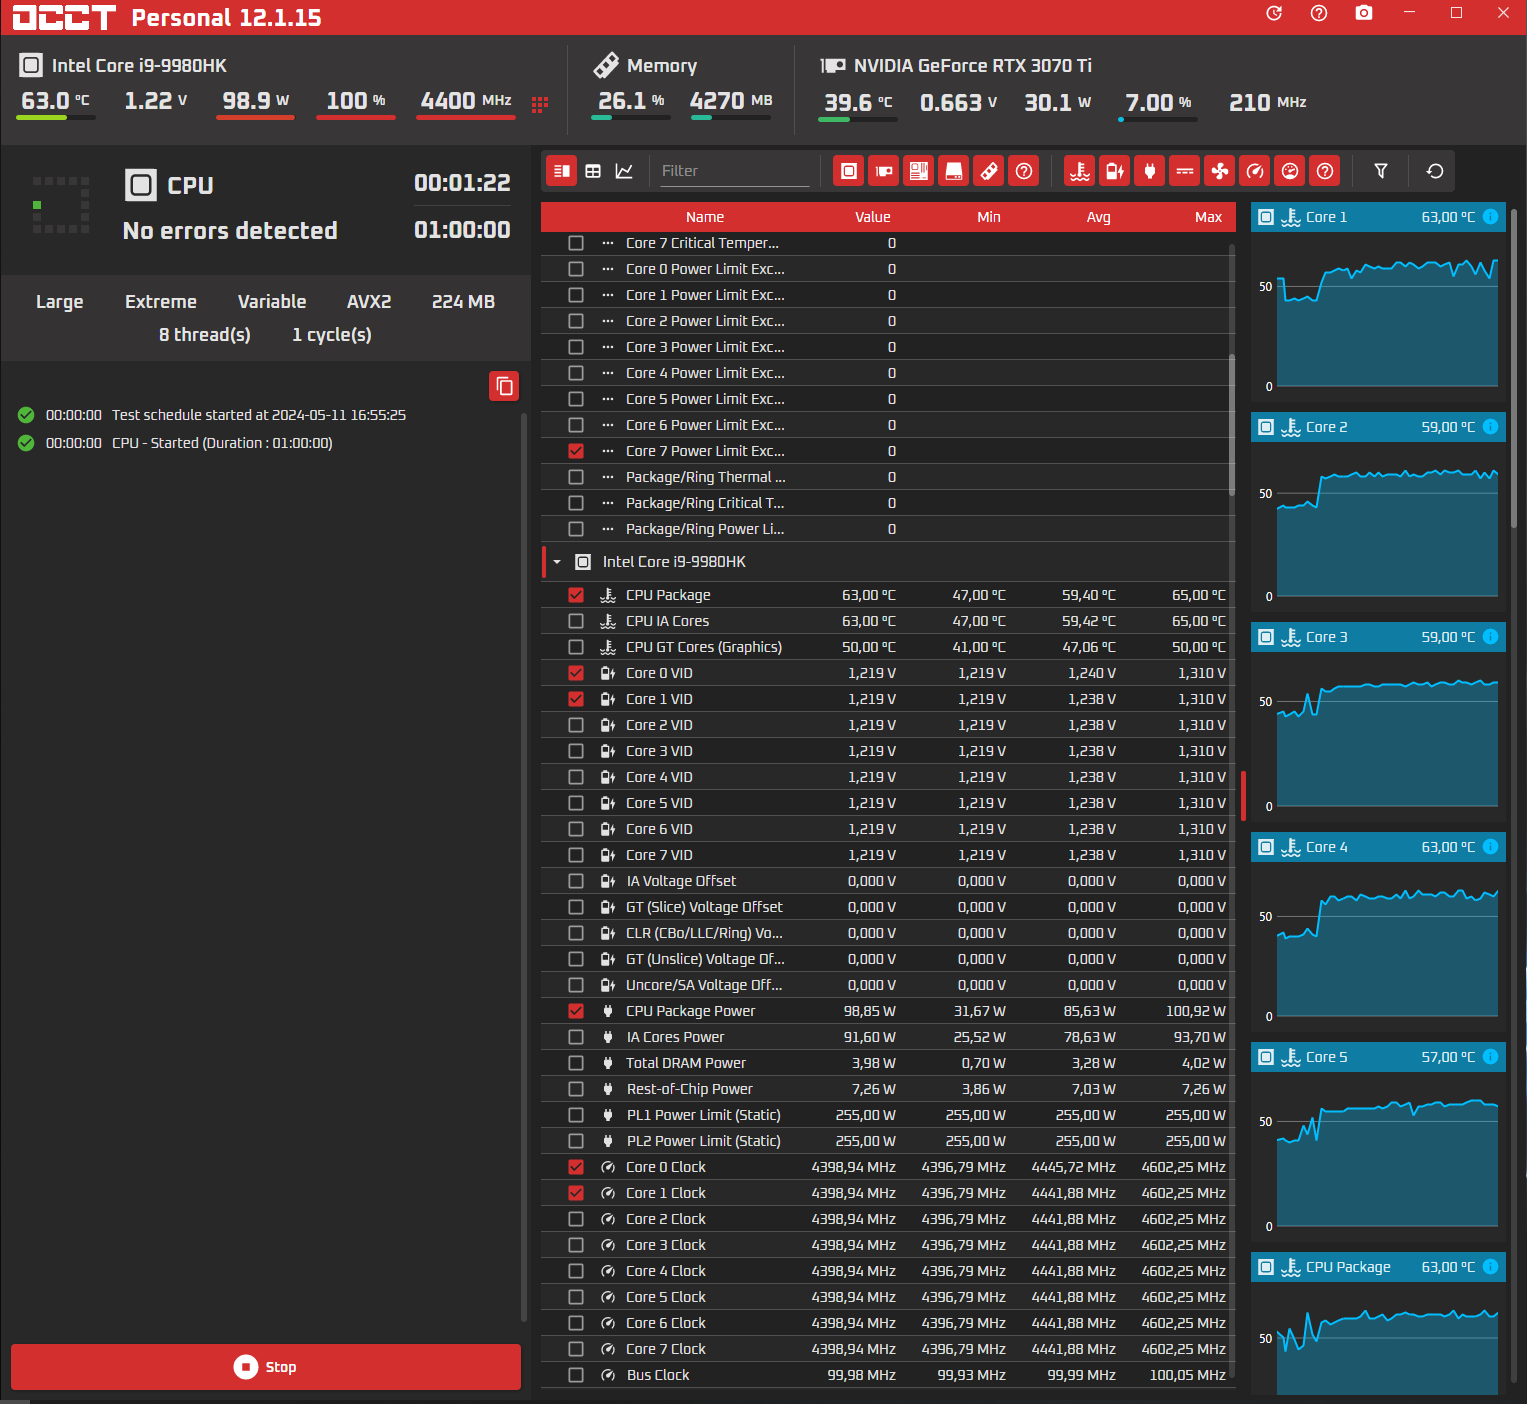
Task: Click the graphs panel vertical scrollbar
Action: [1514, 368]
